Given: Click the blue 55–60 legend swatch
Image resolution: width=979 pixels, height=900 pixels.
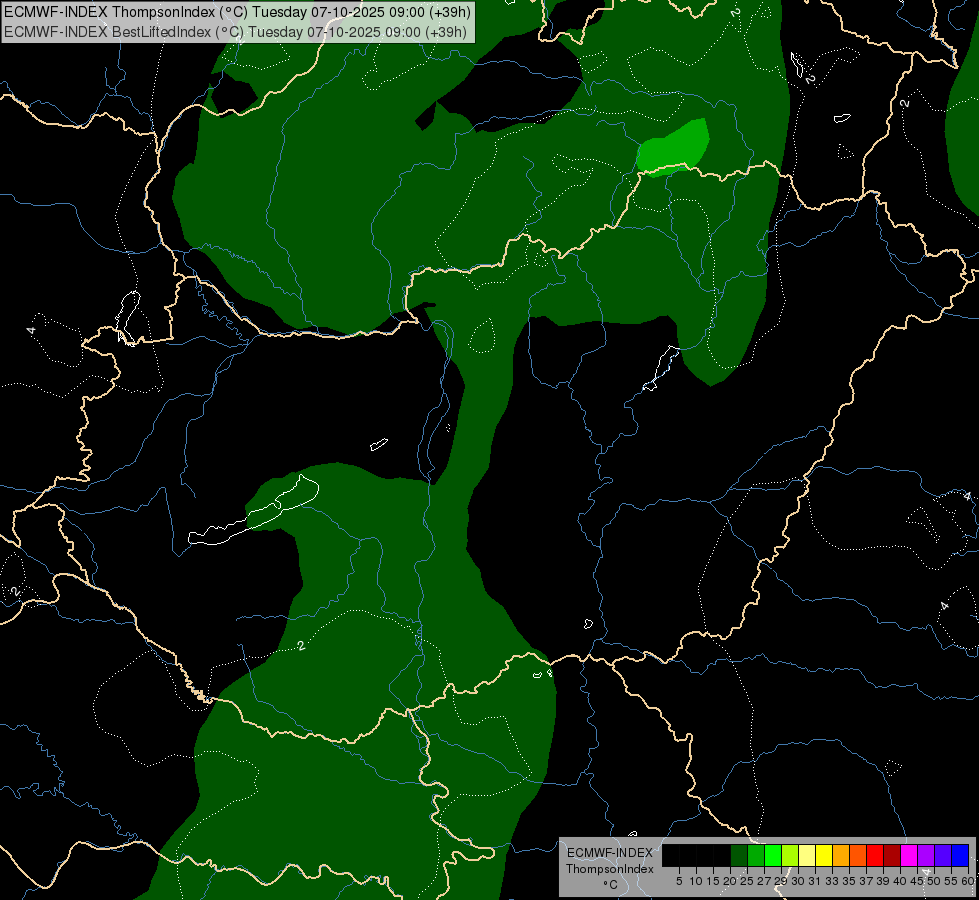Looking at the screenshot, I should pos(960,855).
